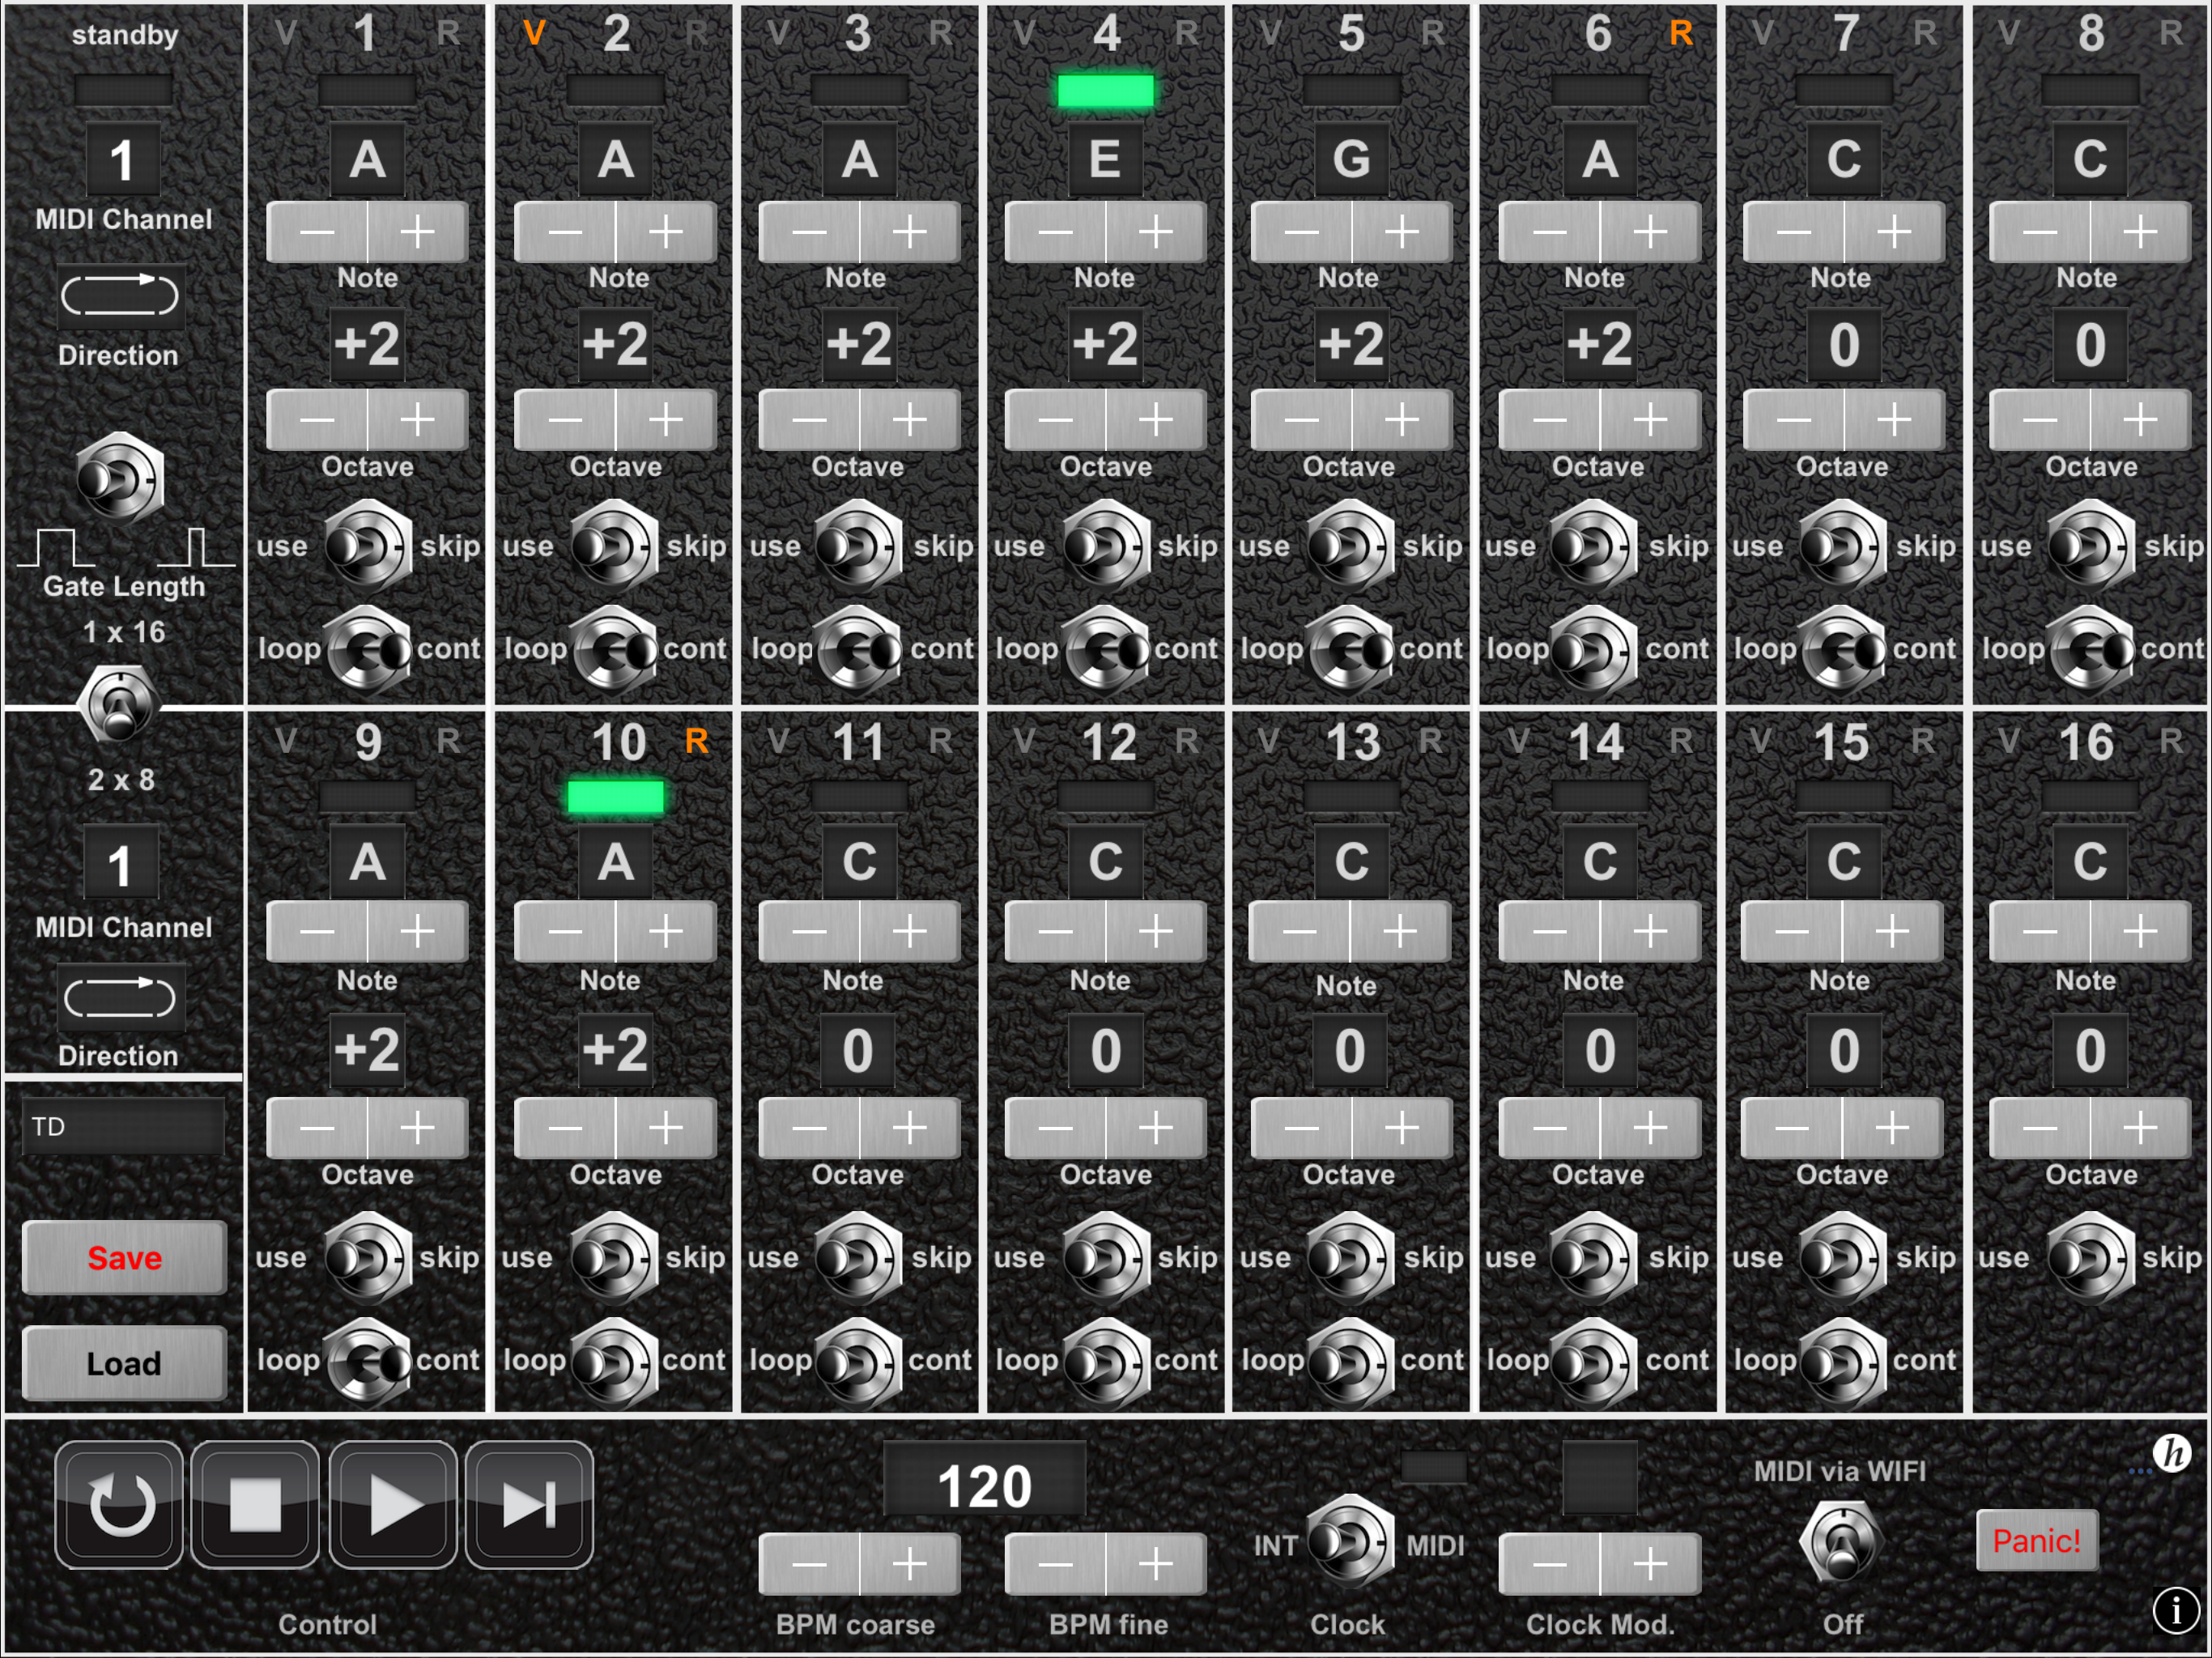Switch Clock between INT and MIDI
Viewport: 2212px width, 1658px height.
tap(1350, 1541)
